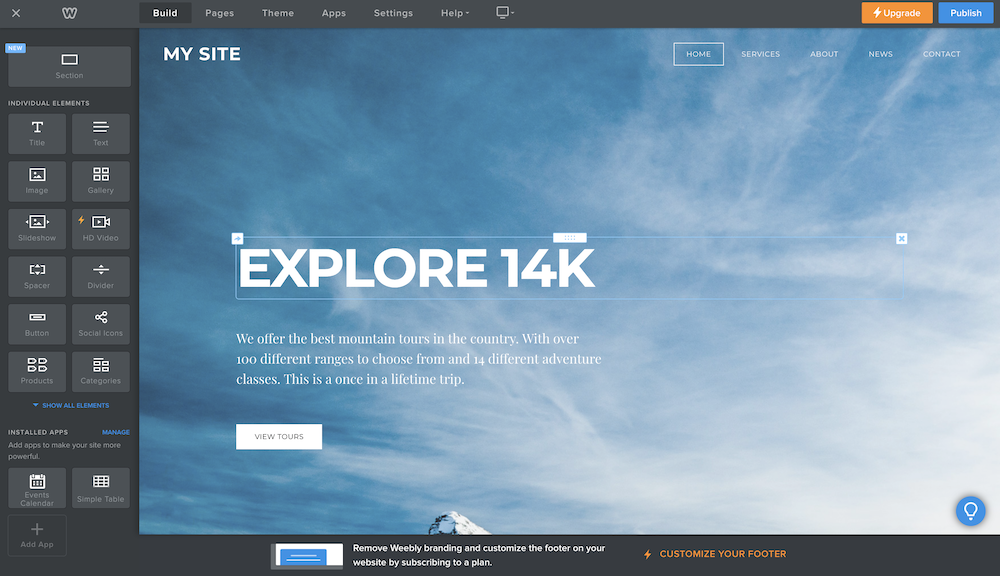
Task: Select the Title element
Action: click(37, 133)
